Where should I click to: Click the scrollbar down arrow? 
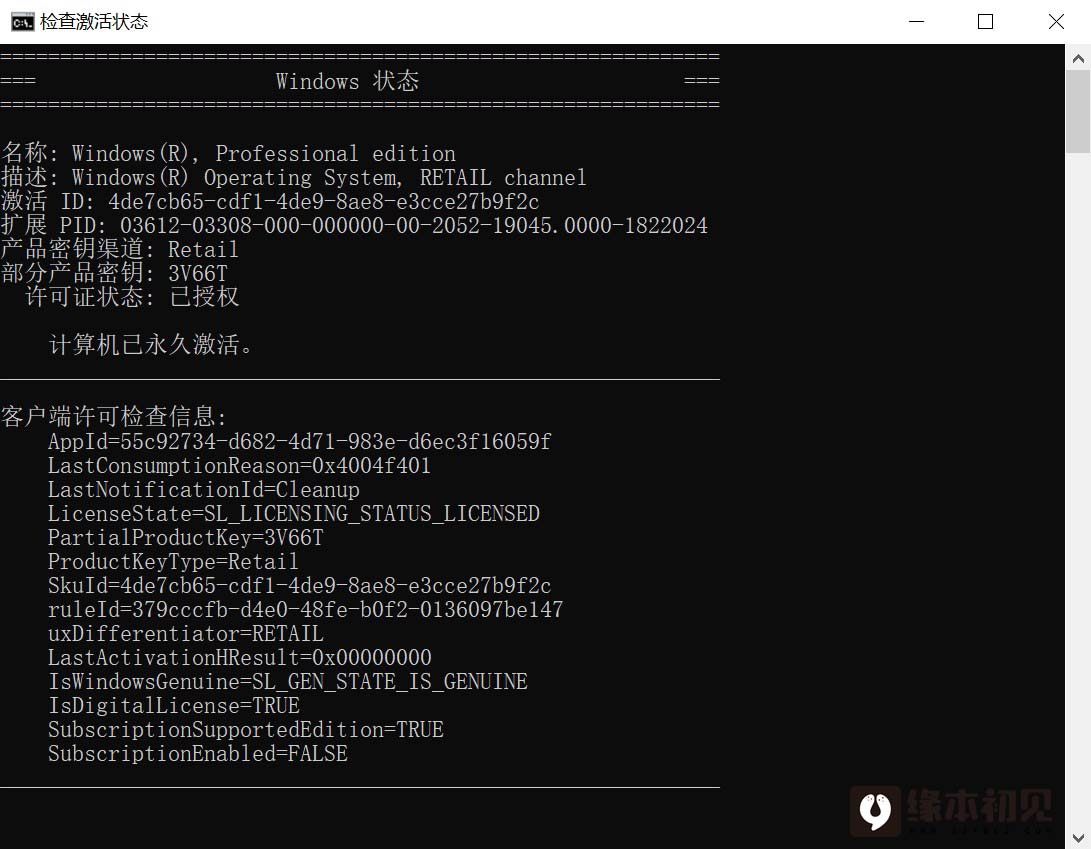coord(1078,837)
